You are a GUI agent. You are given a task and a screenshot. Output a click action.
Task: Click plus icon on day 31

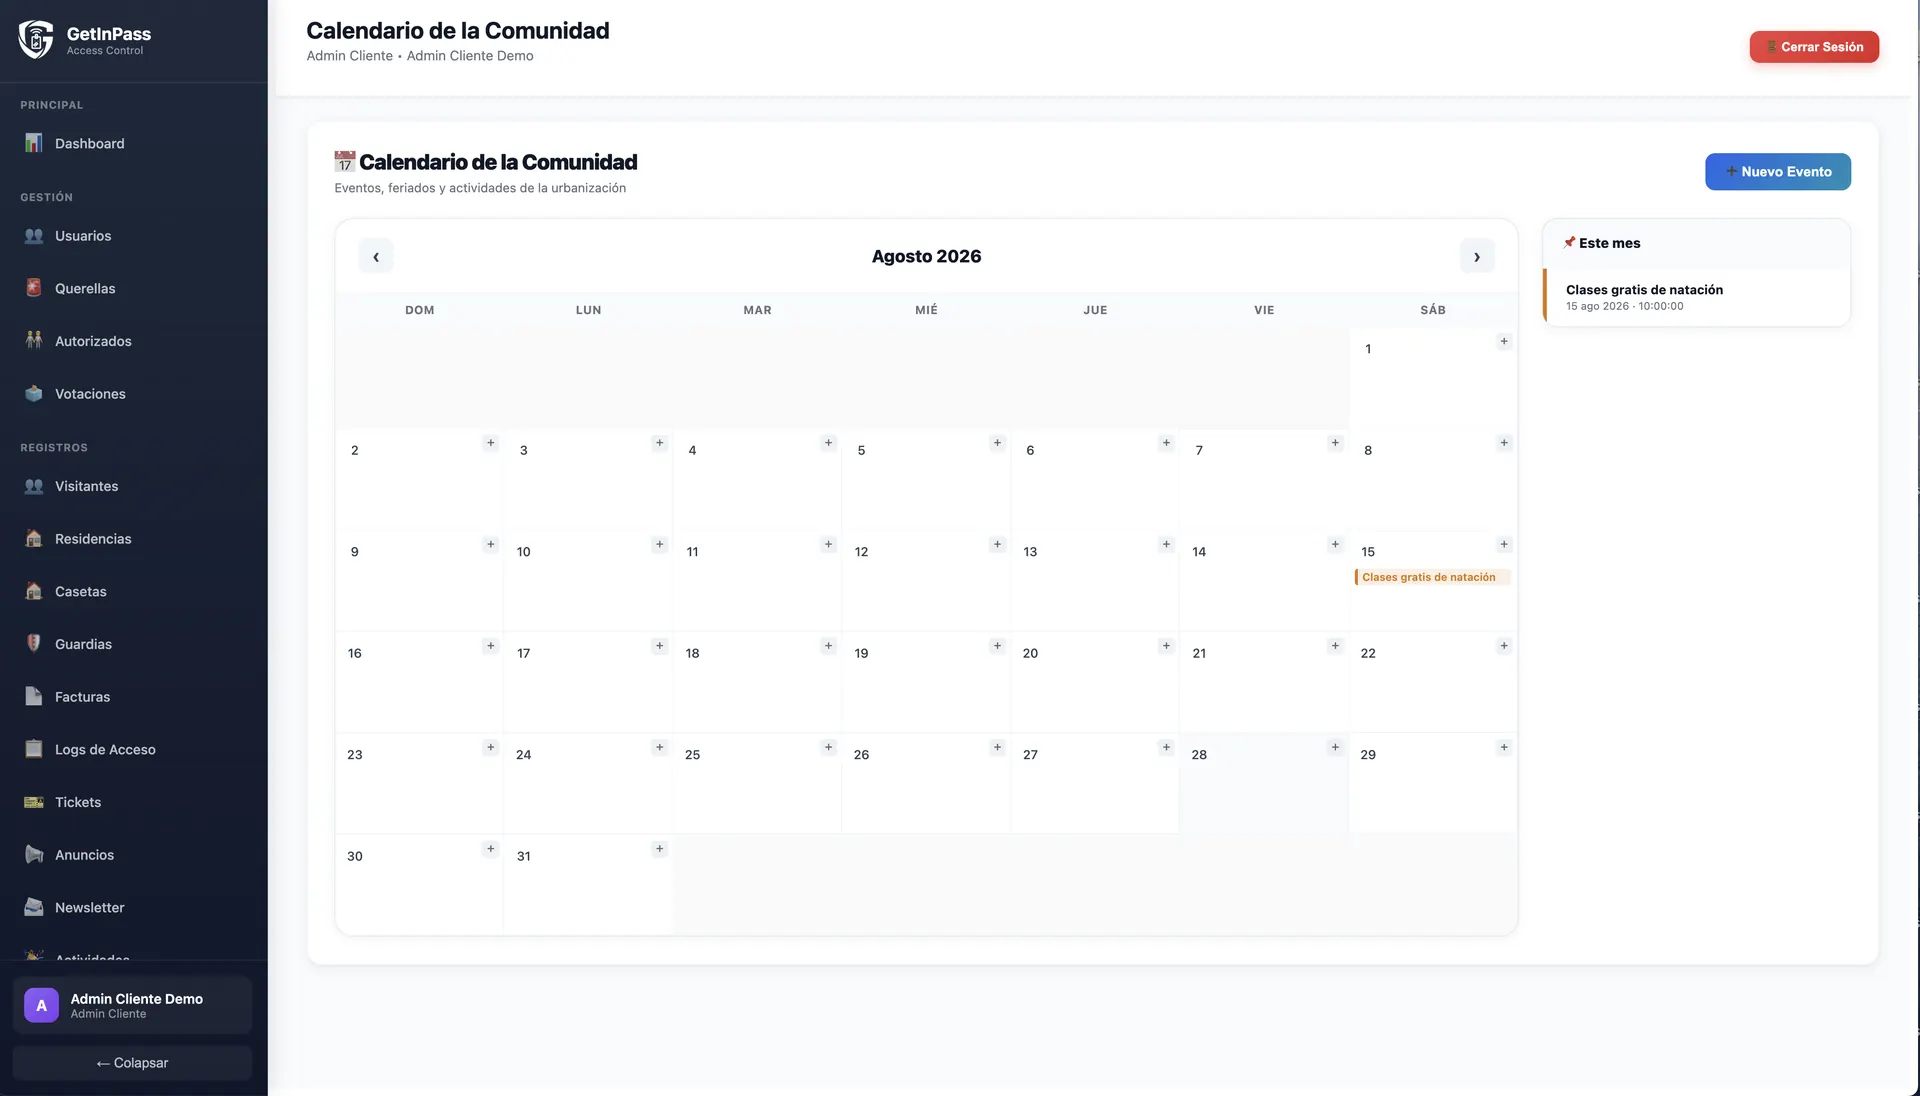[x=659, y=849]
